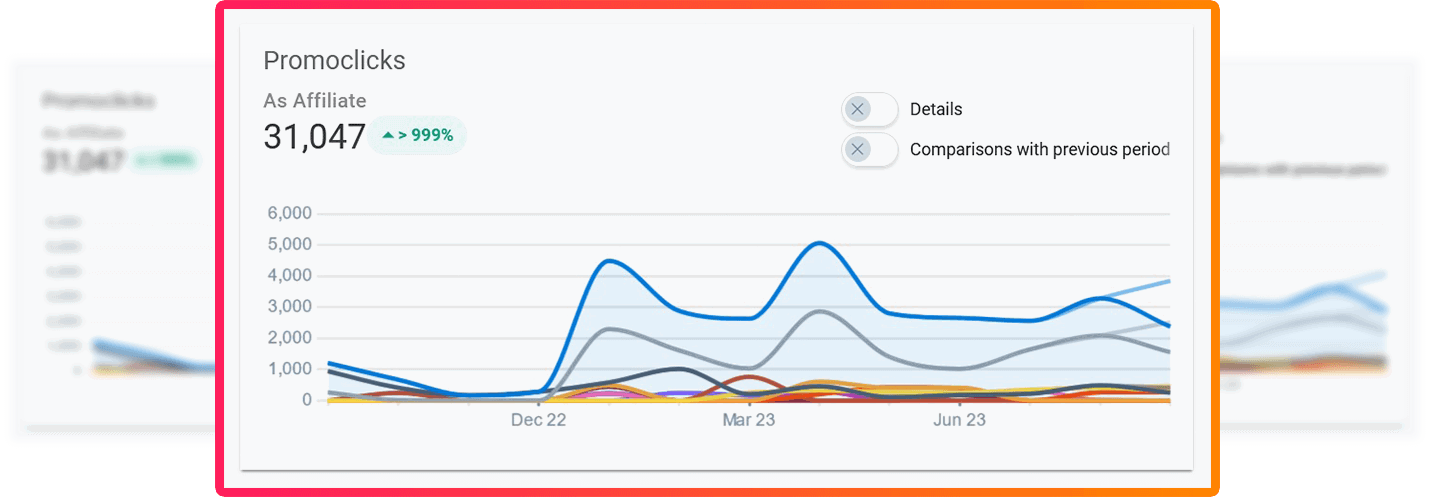The width and height of the screenshot is (1430, 497).
Task: Click the Details label text
Action: (936, 109)
